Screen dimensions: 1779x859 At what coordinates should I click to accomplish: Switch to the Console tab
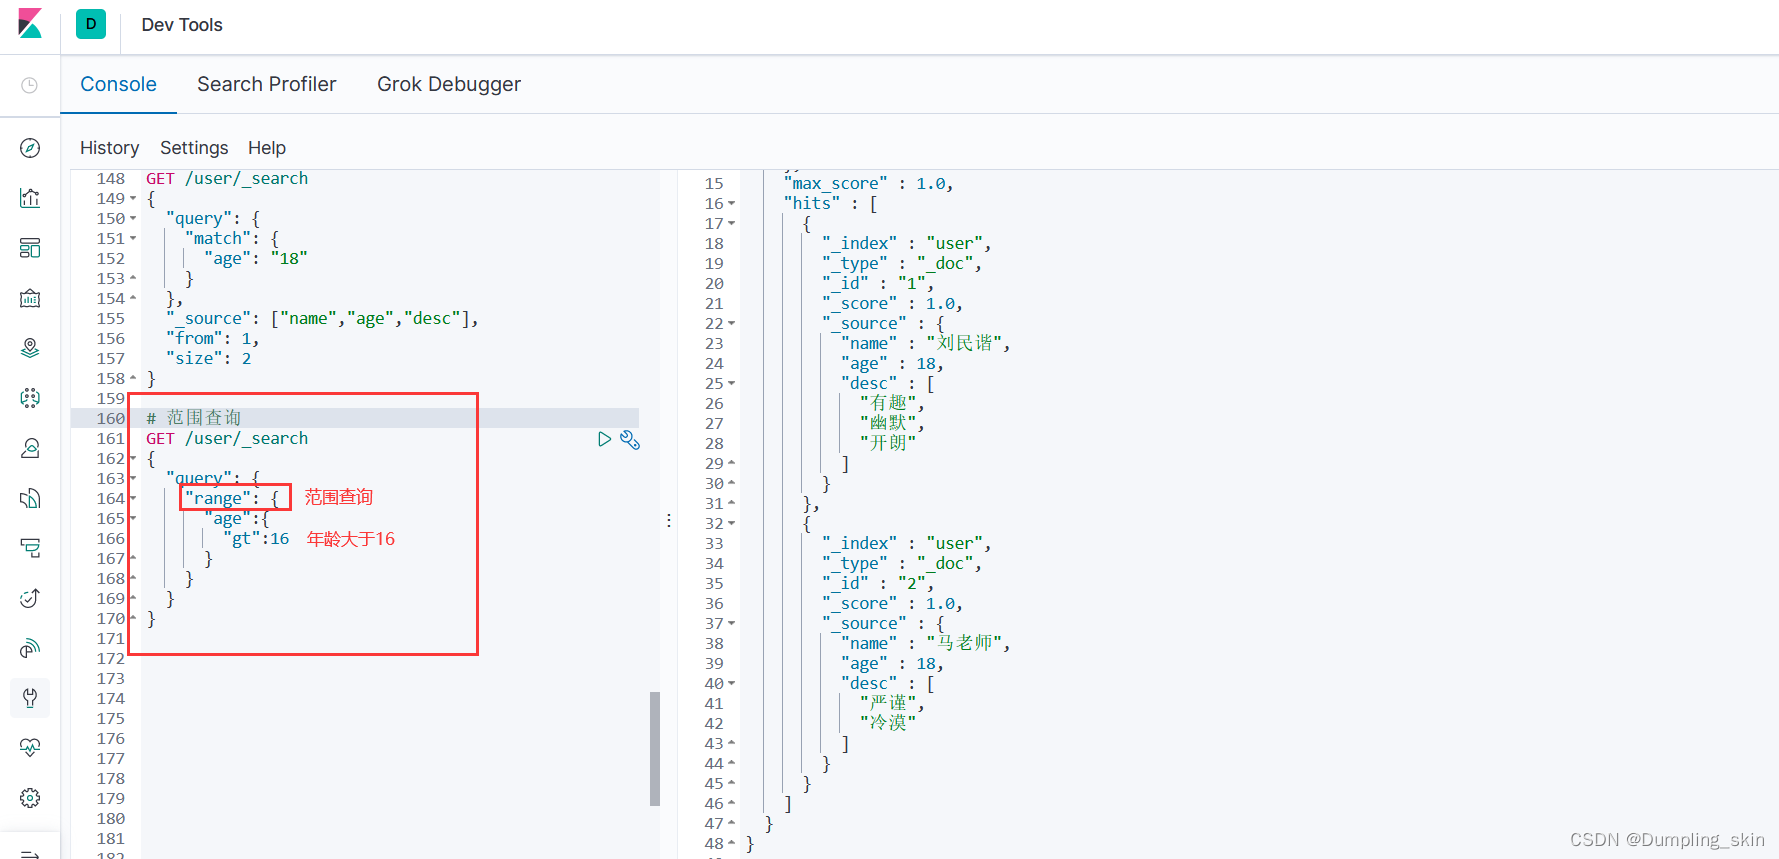pos(118,84)
